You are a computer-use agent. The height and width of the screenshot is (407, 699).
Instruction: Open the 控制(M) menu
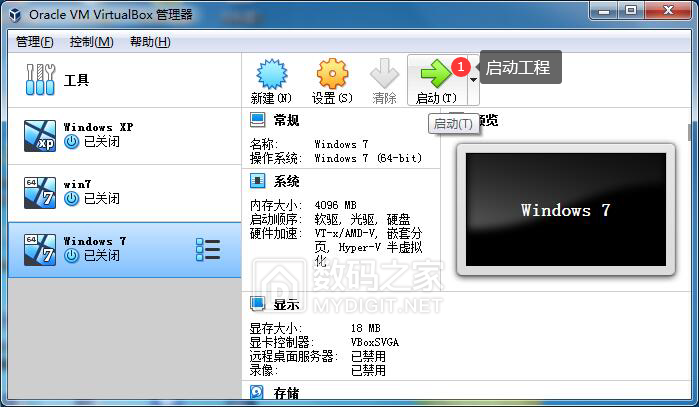tap(91, 42)
